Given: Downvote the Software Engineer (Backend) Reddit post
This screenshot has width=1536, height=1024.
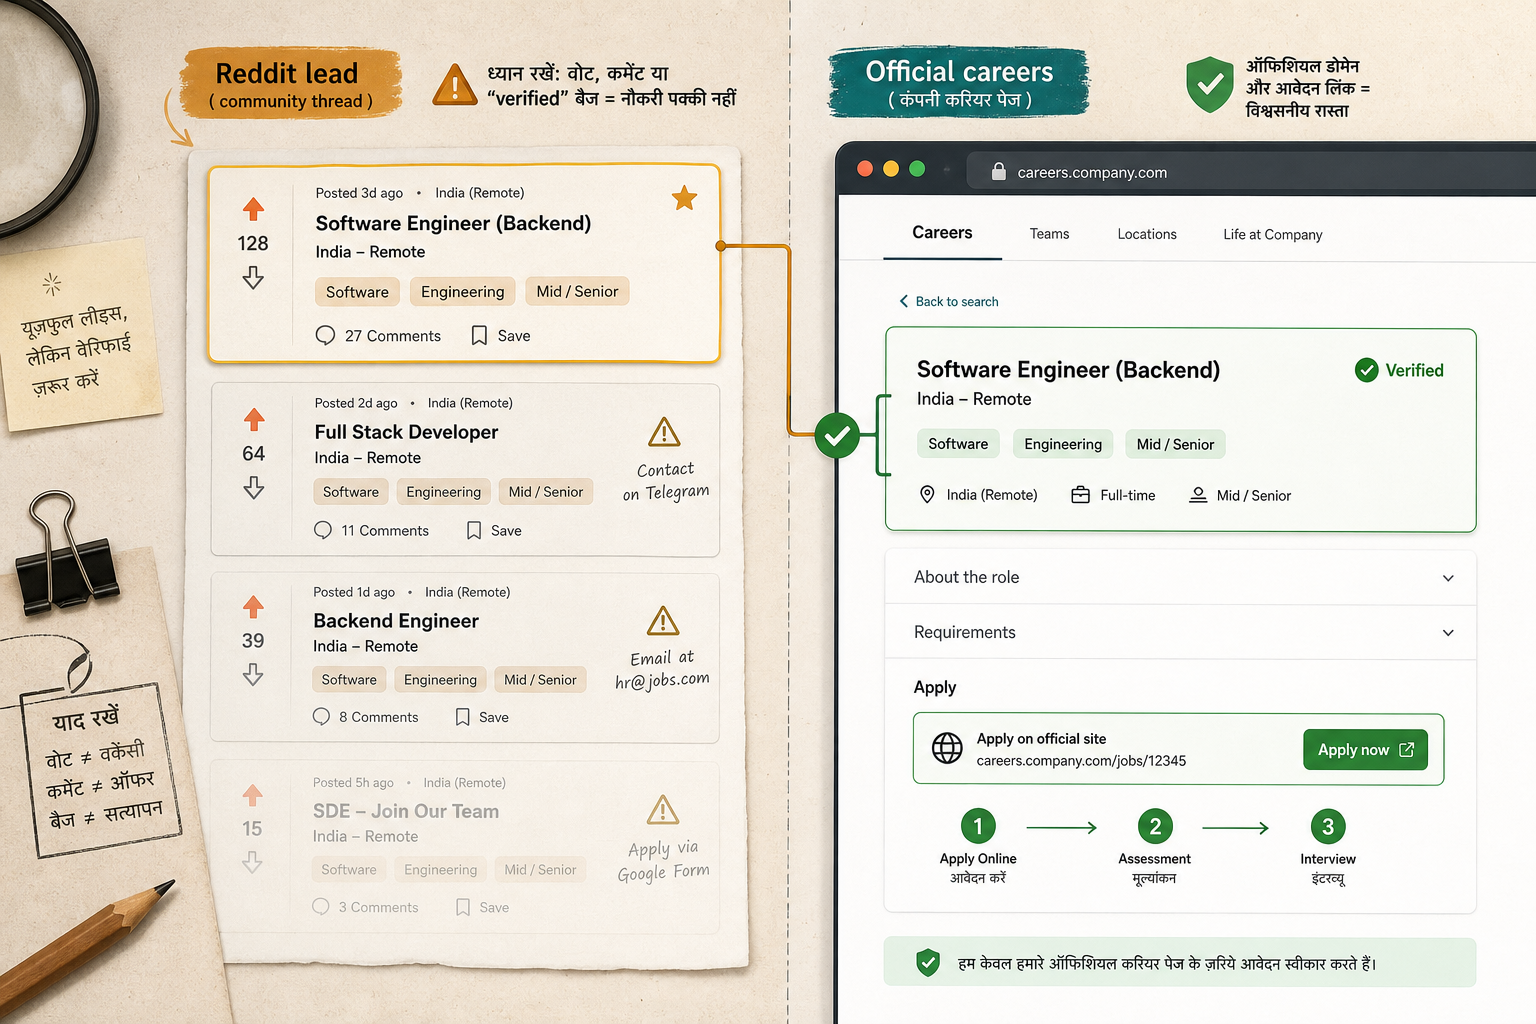Looking at the screenshot, I should [x=253, y=277].
